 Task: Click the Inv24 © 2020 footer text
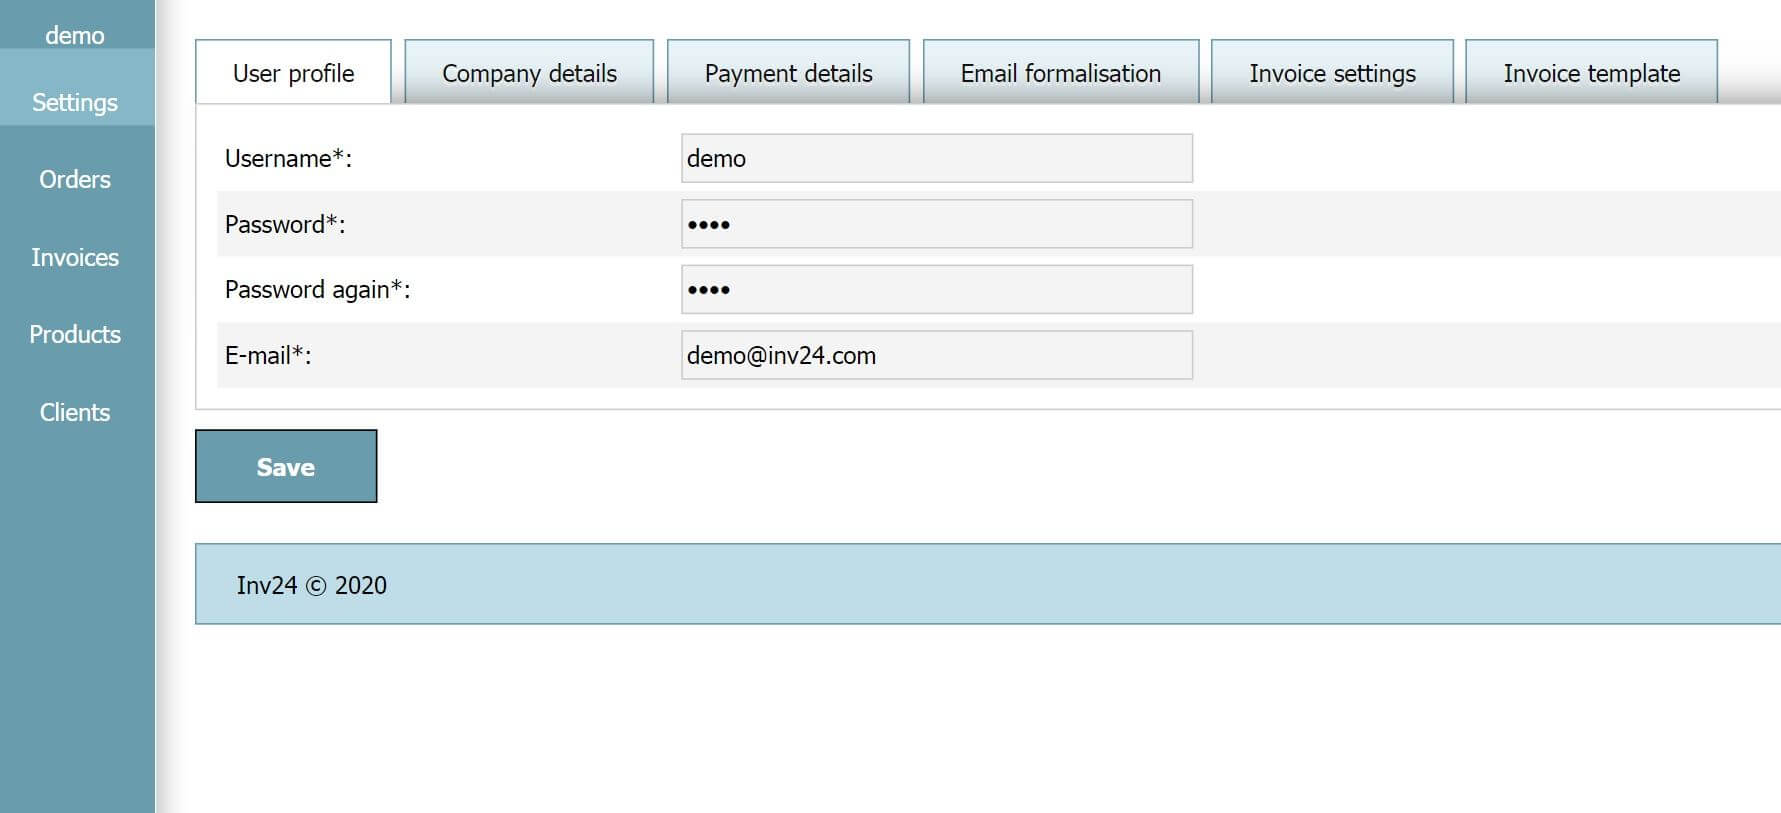pos(311,585)
